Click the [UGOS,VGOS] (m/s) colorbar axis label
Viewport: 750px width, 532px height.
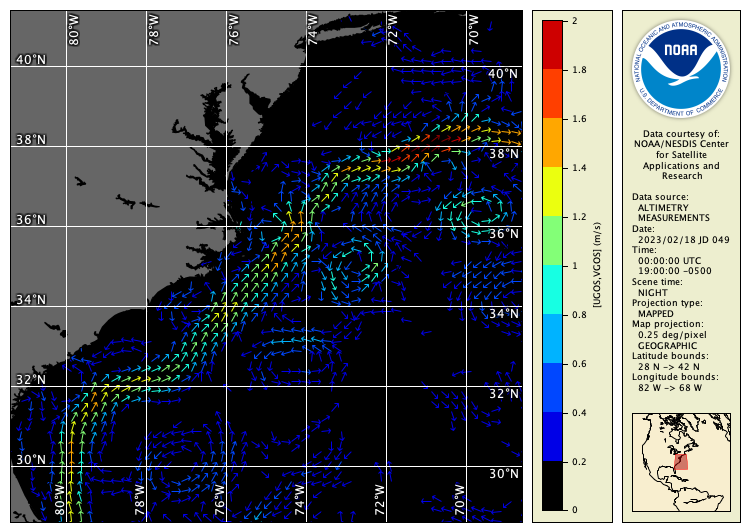pos(597,266)
